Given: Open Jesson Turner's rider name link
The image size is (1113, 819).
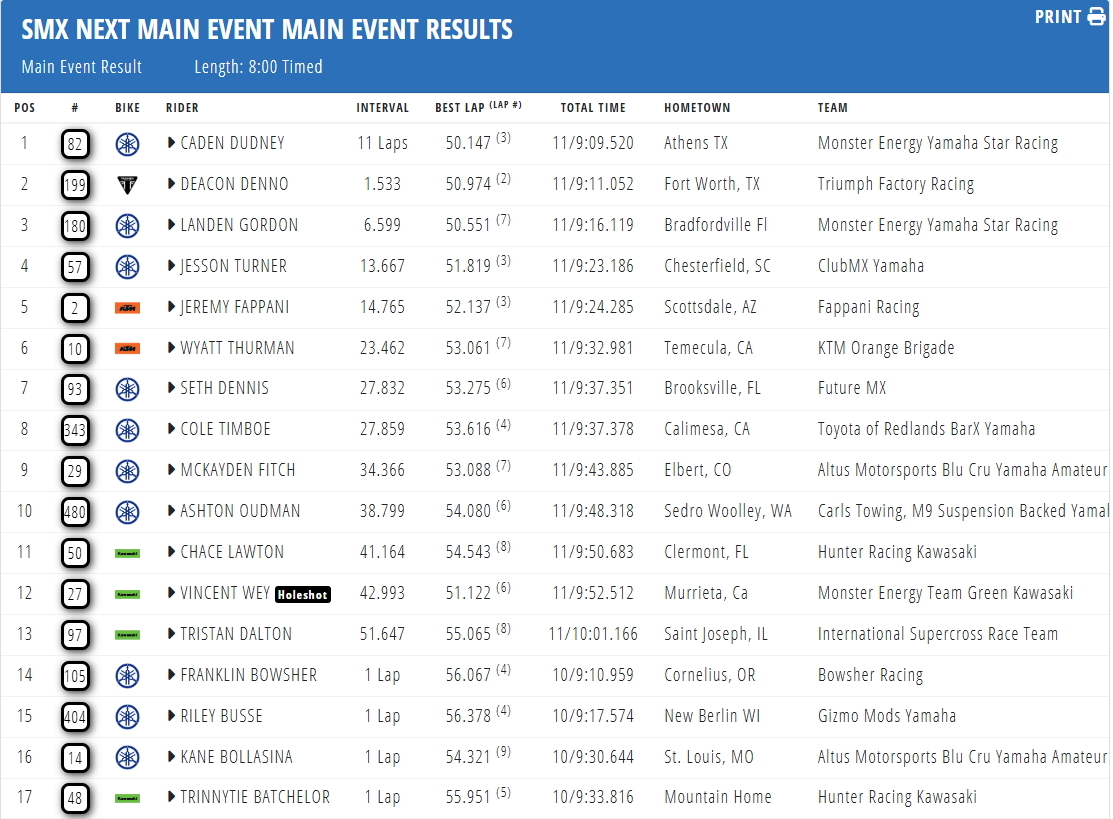Looking at the screenshot, I should point(234,266).
